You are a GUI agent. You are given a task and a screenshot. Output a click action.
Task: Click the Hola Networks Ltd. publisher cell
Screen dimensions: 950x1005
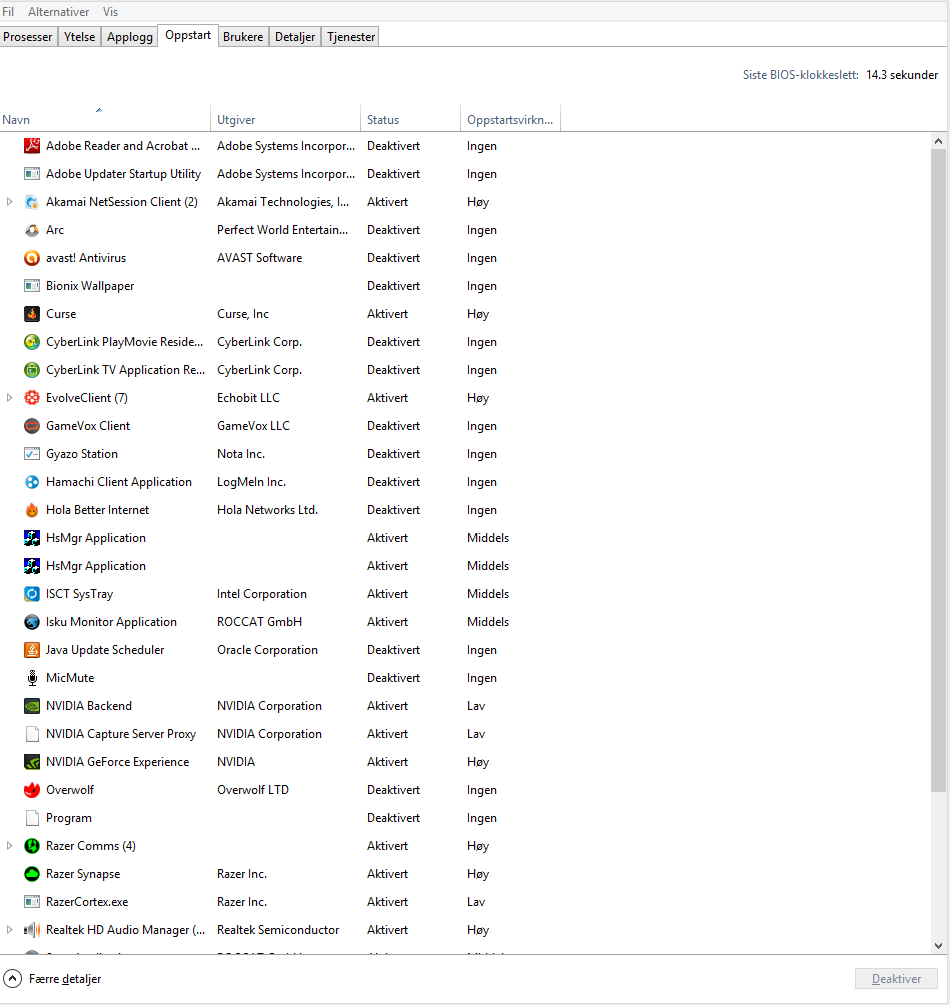pos(267,510)
